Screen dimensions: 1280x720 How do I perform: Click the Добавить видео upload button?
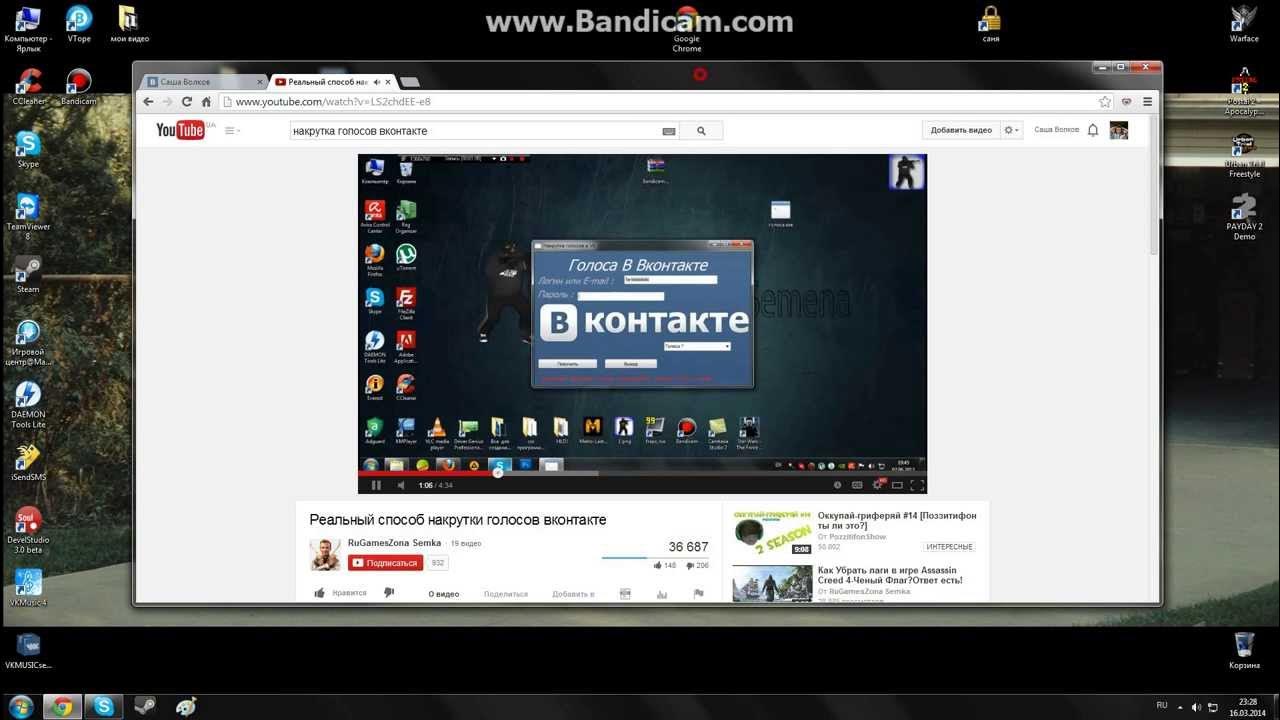point(961,130)
